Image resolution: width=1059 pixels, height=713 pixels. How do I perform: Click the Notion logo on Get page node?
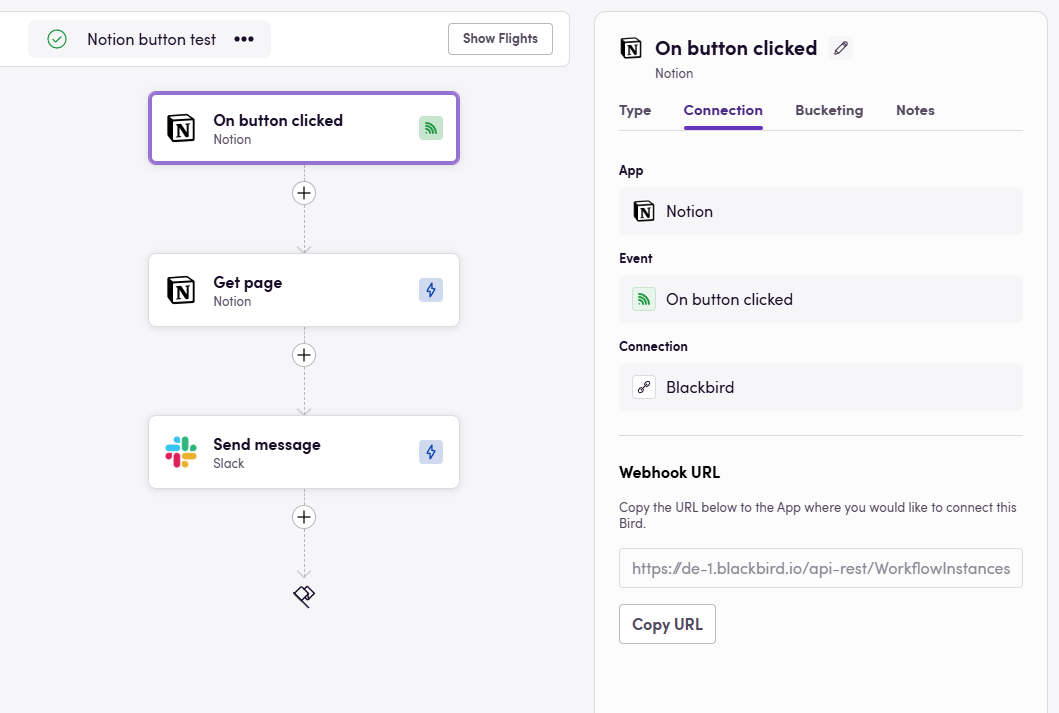[x=181, y=290]
